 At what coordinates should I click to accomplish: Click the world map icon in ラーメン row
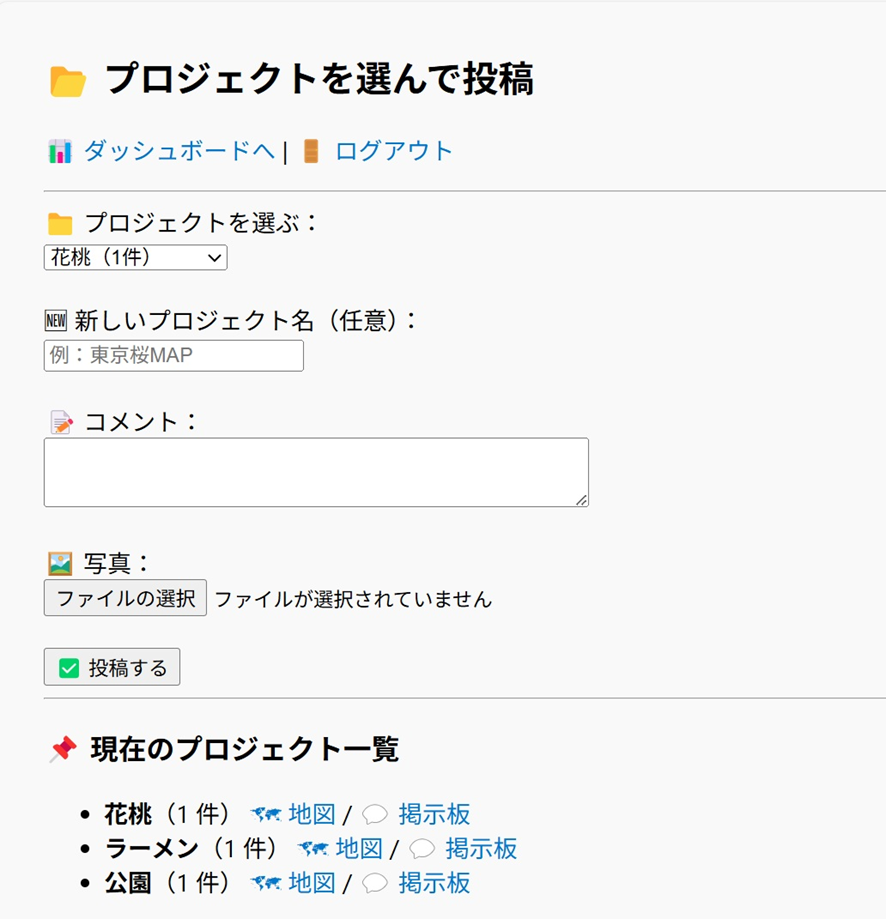[313, 848]
